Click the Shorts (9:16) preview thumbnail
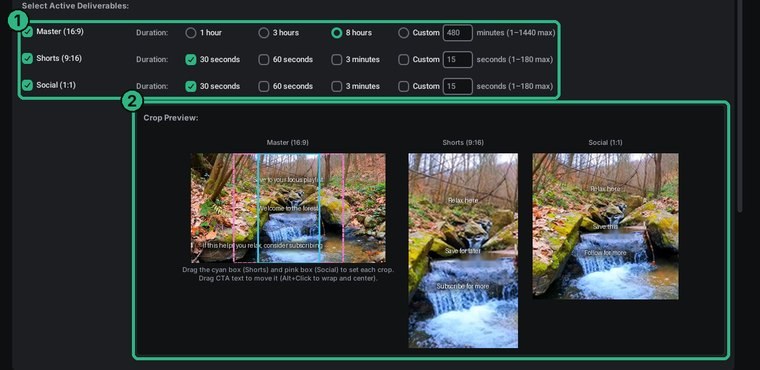This screenshot has width=760, height=370. coord(463,251)
